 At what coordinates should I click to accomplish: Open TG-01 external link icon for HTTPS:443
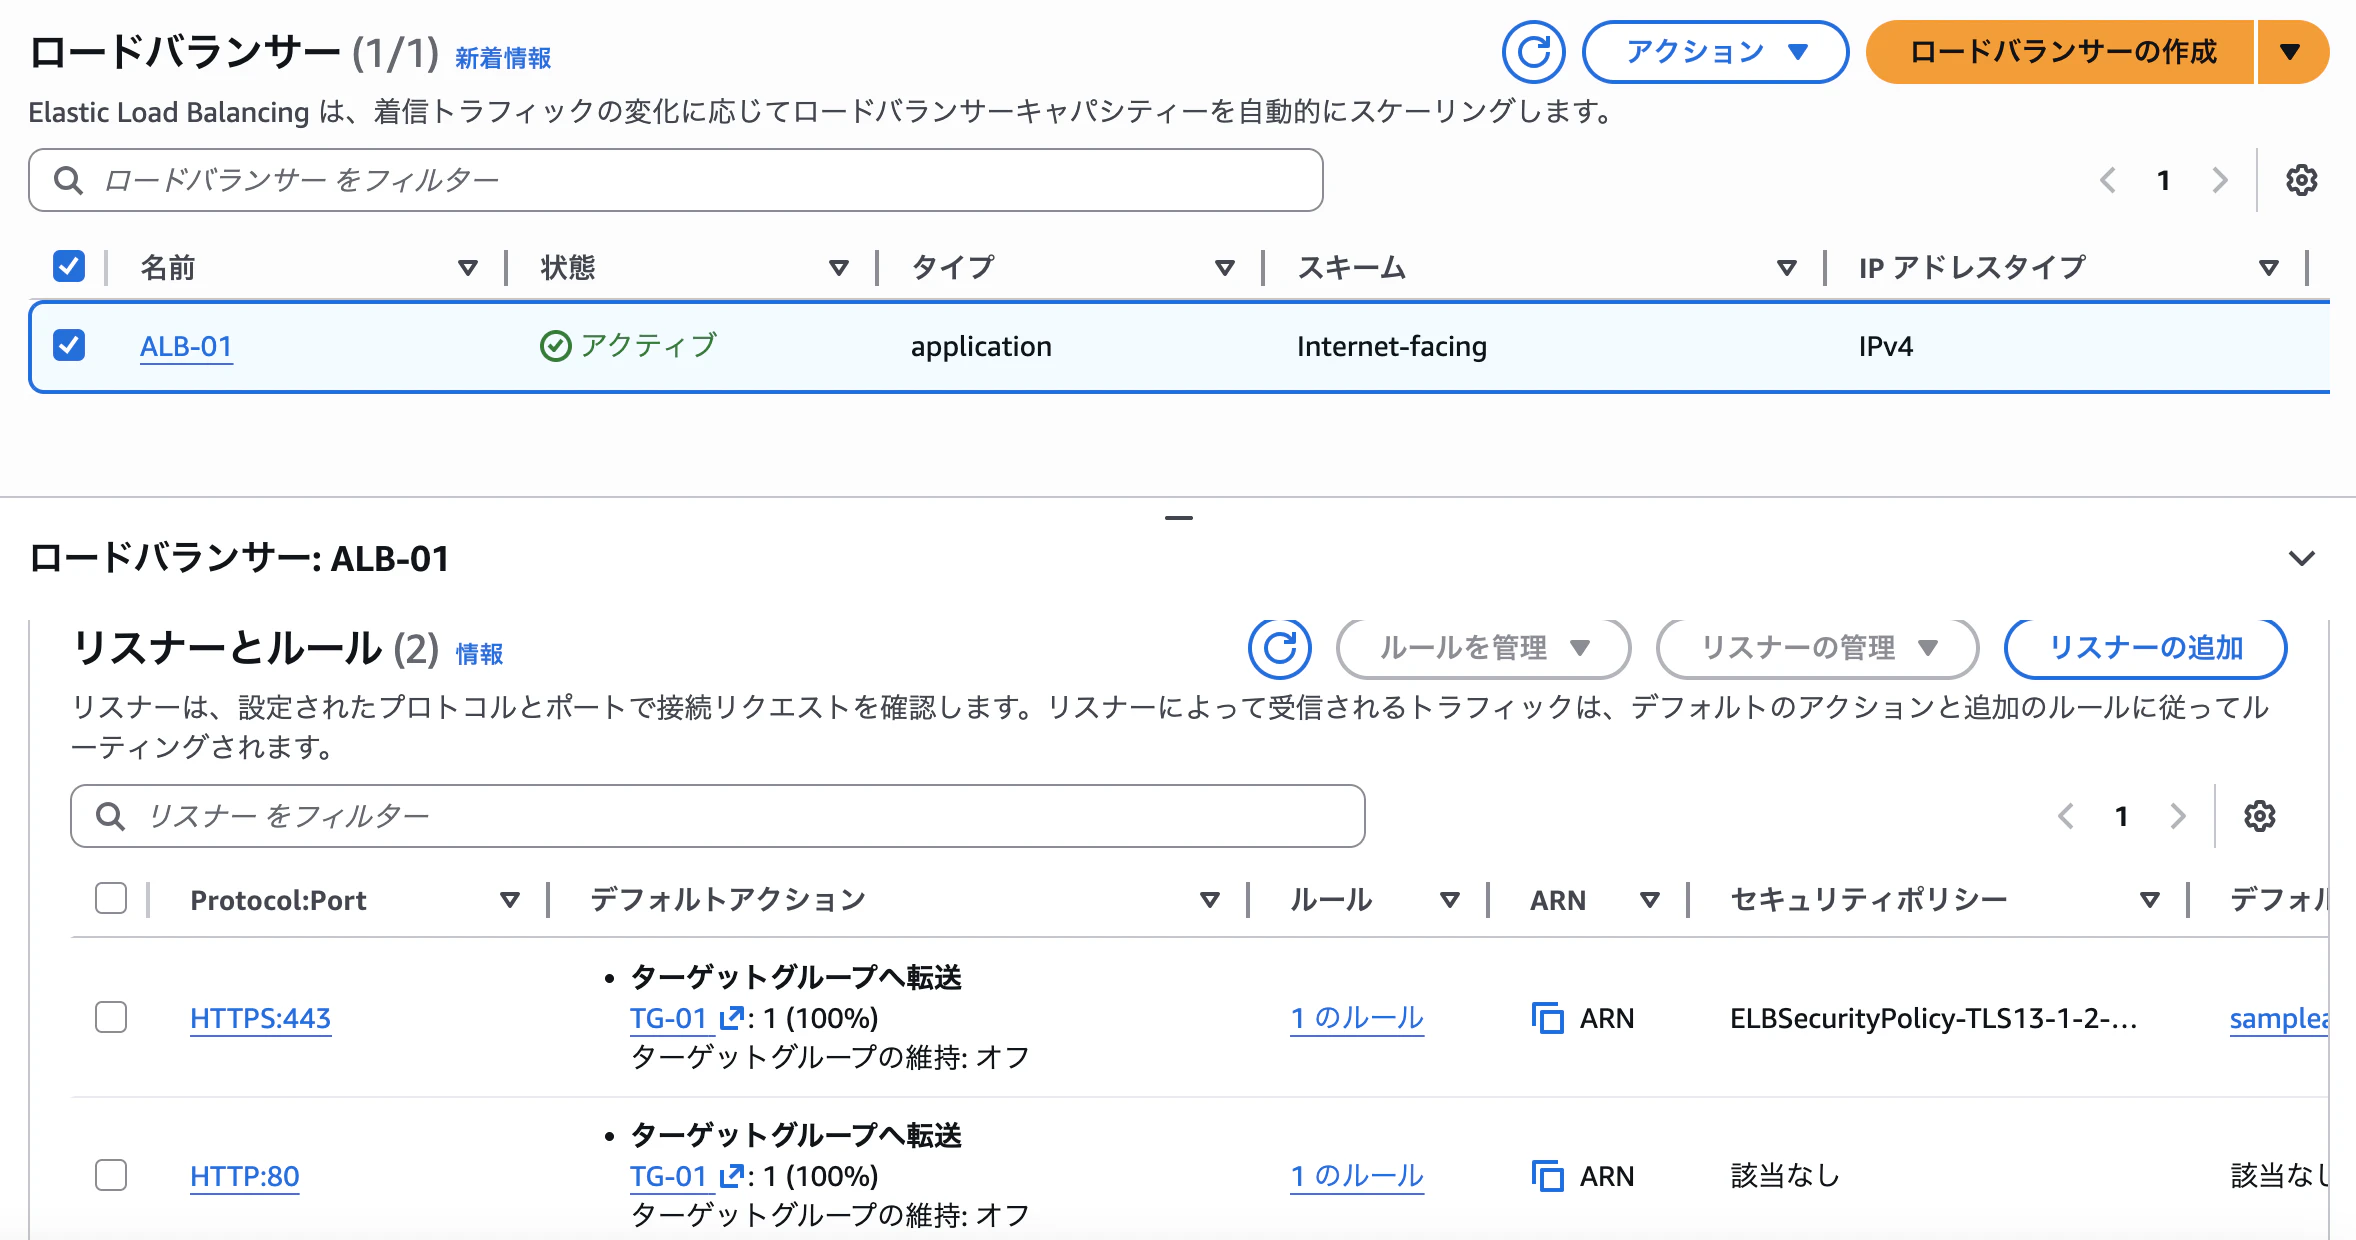pos(731,1018)
